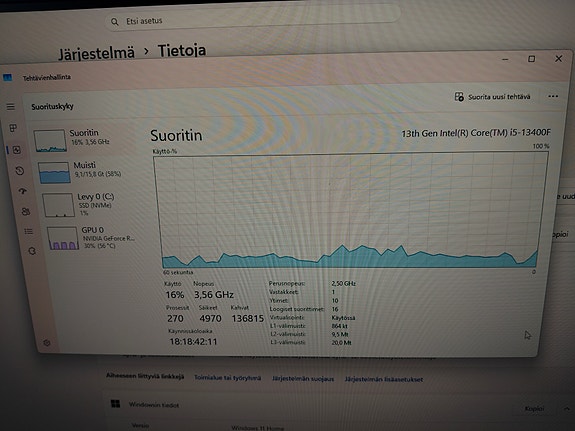This screenshot has height=431, width=575.
Task: Click the Tehtävienhallinta title text
Action: click(x=47, y=77)
